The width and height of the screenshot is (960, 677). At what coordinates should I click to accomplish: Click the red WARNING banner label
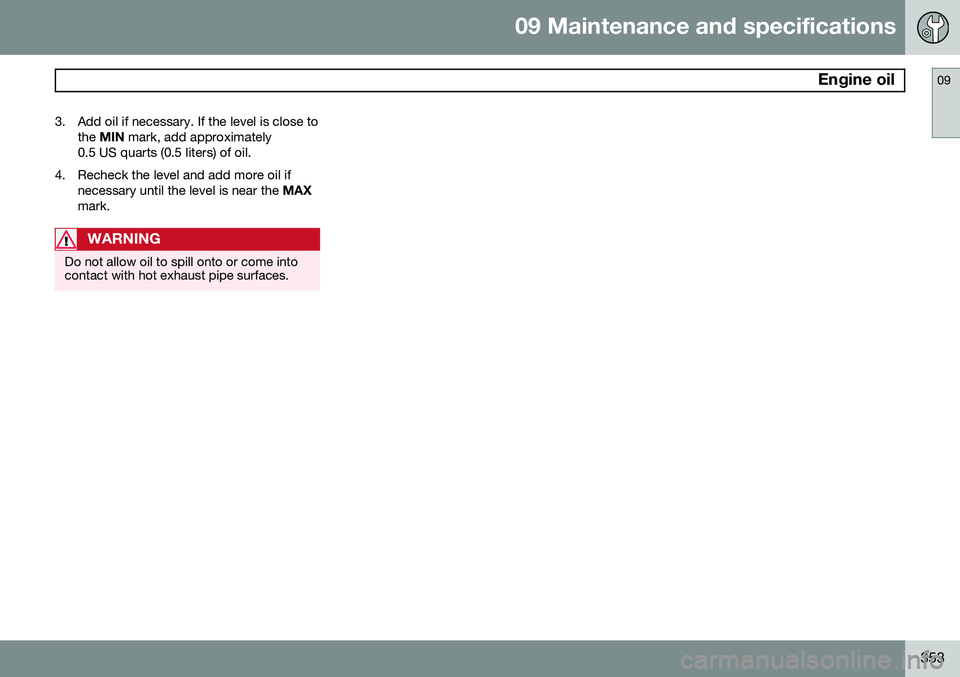124,239
